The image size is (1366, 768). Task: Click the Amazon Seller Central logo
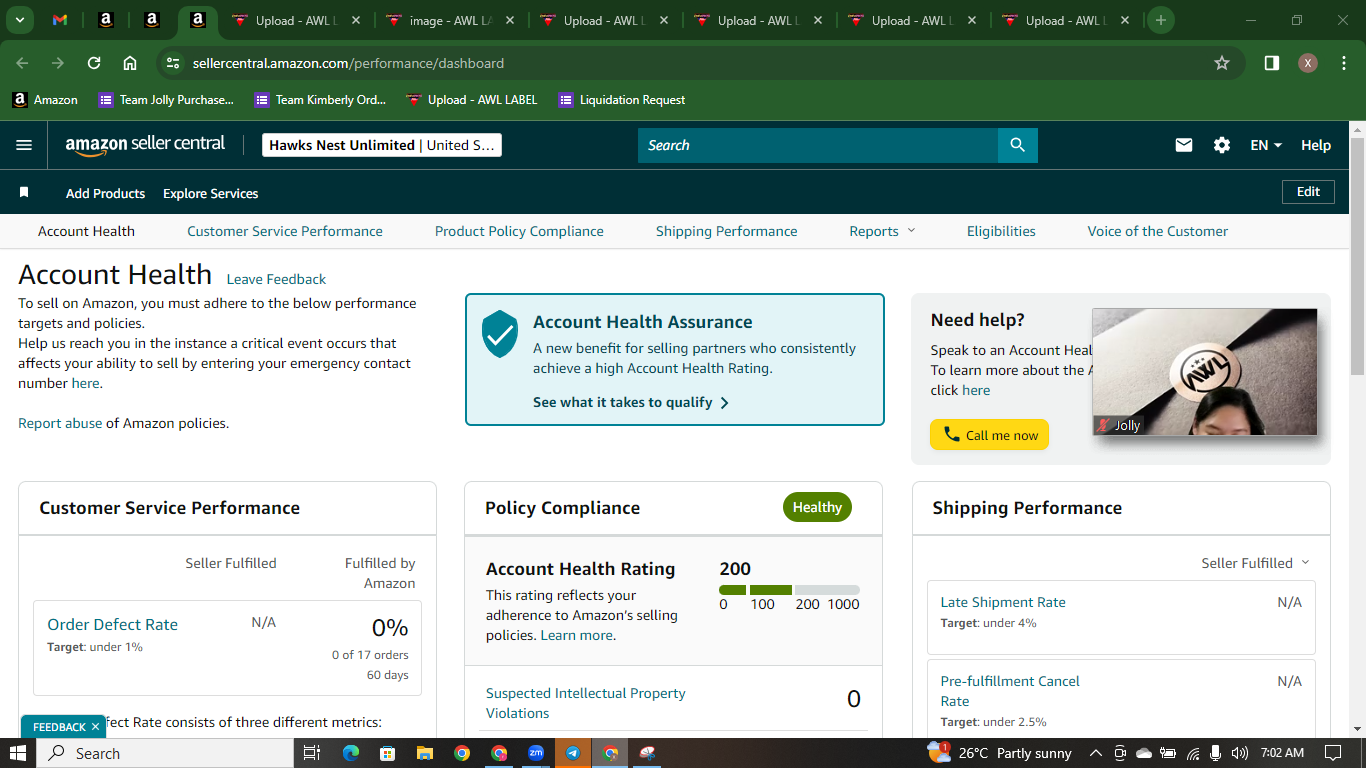pos(145,145)
